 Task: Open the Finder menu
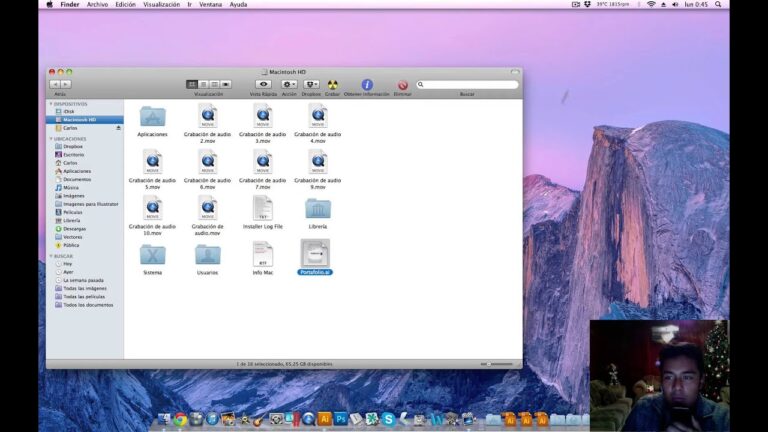[70, 4]
